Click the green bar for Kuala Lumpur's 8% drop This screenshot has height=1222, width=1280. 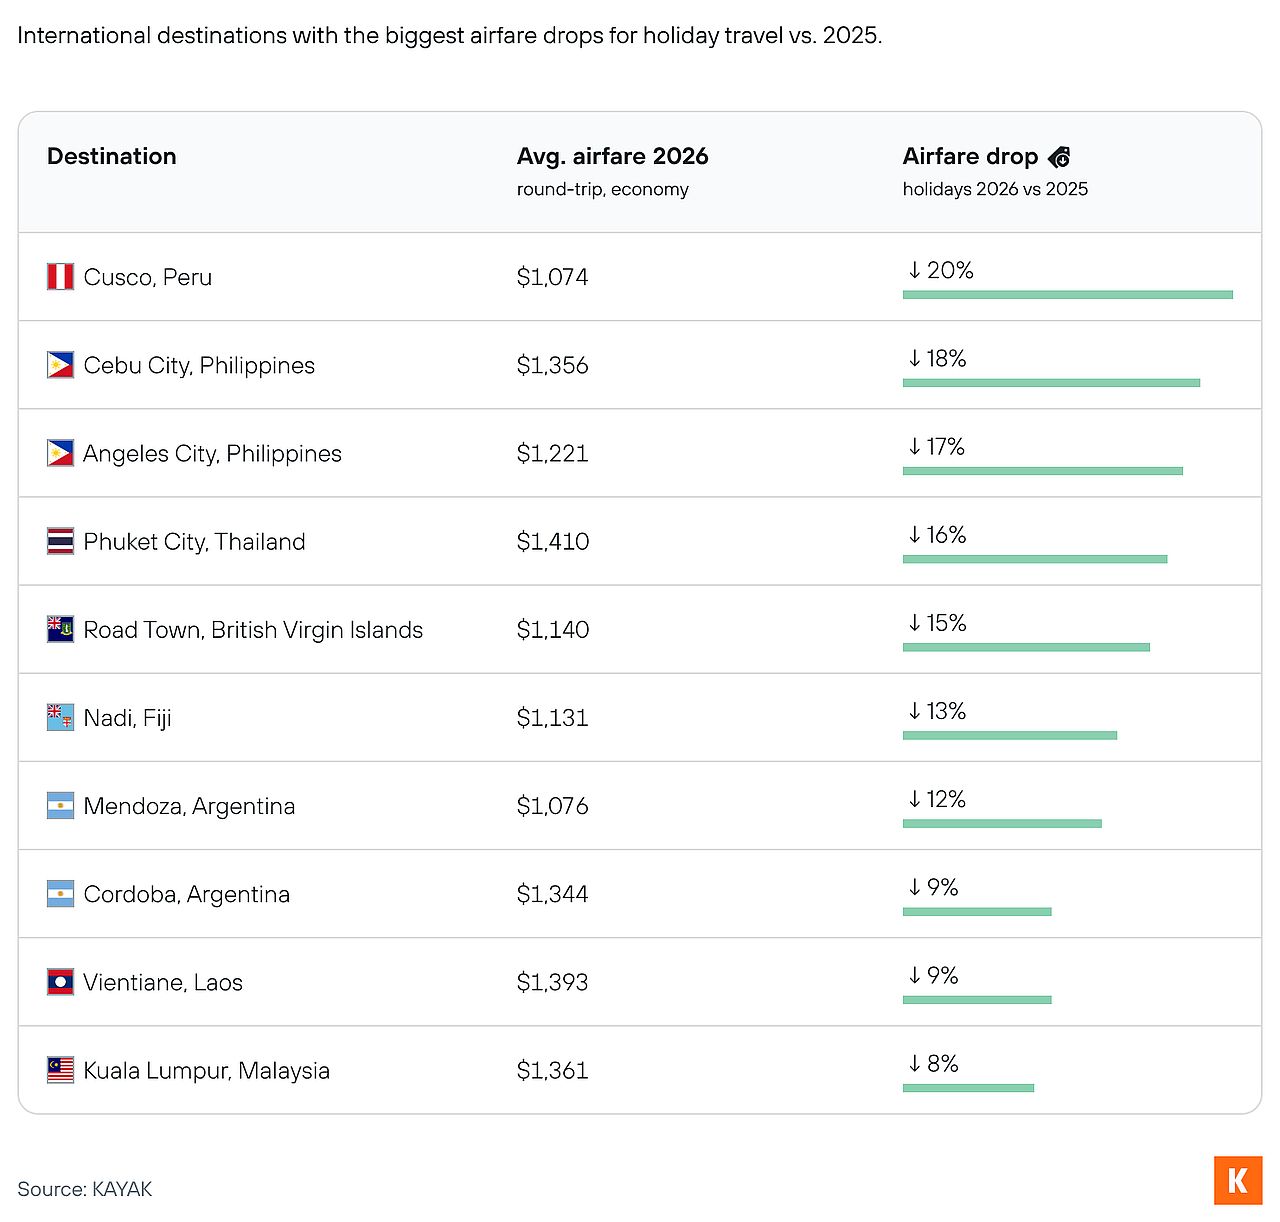point(968,1088)
